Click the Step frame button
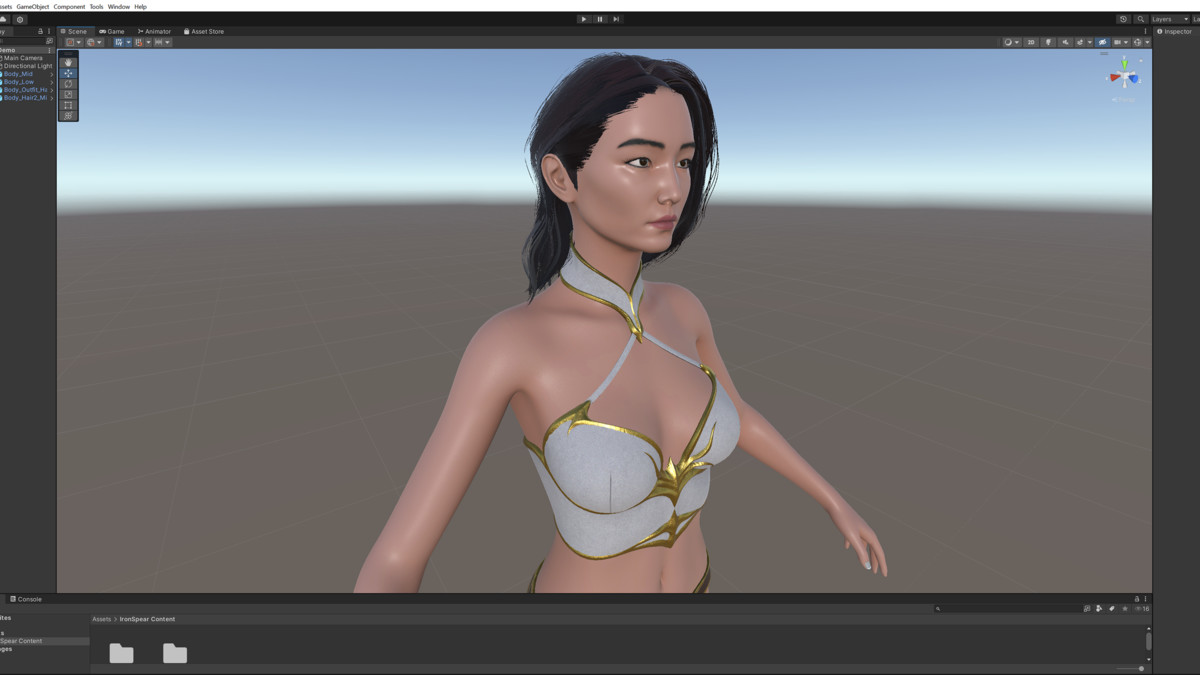 (616, 19)
